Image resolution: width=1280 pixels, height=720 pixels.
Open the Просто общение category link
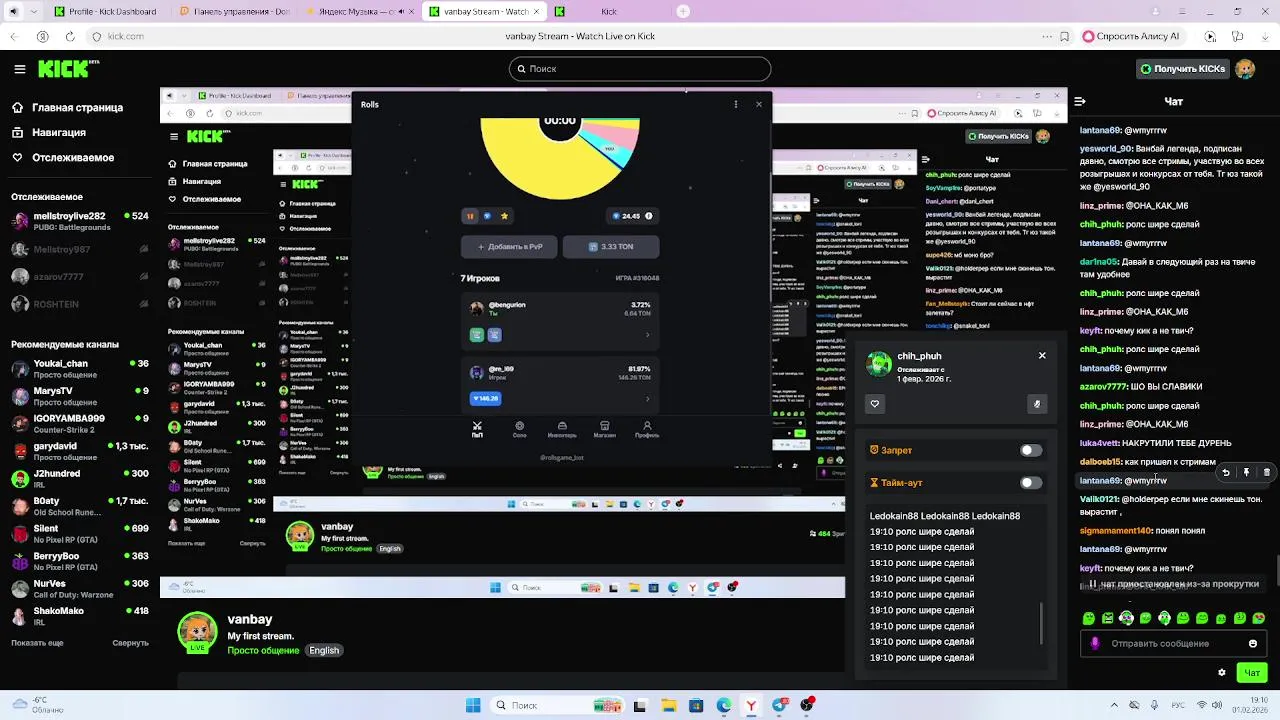[263, 650]
